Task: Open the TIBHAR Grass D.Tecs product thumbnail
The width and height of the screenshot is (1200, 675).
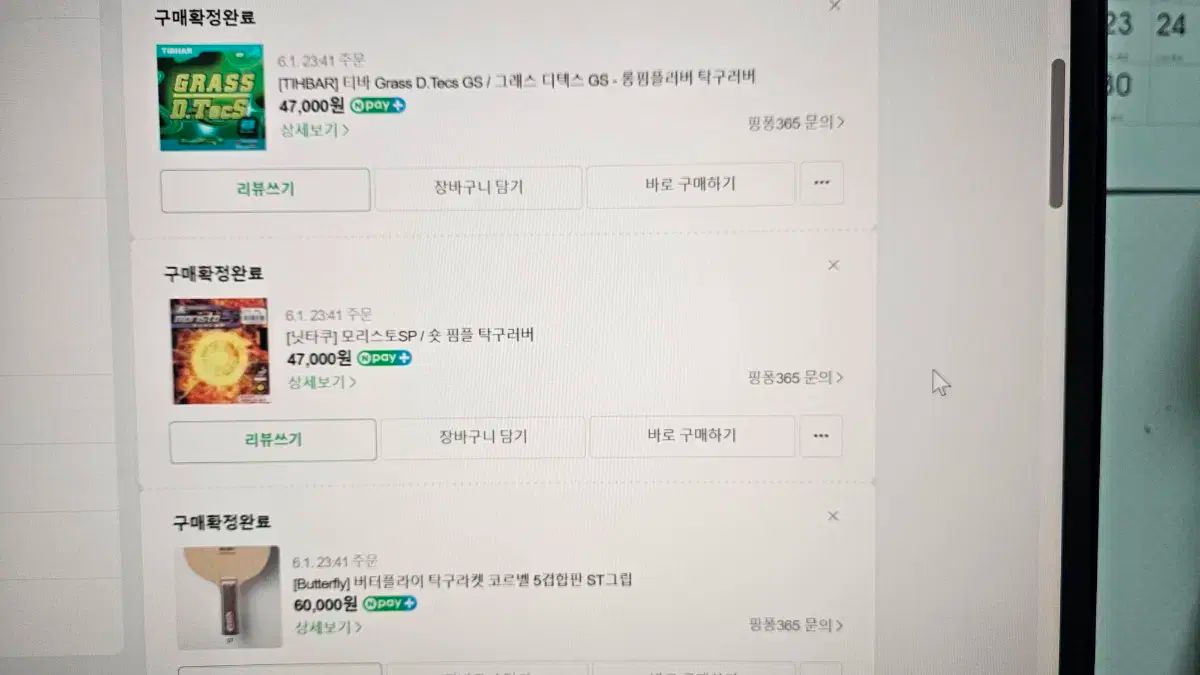Action: pyautogui.click(x=211, y=97)
